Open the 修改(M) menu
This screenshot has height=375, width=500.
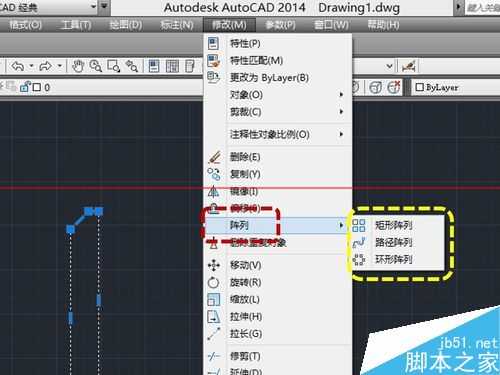pyautogui.click(x=229, y=25)
